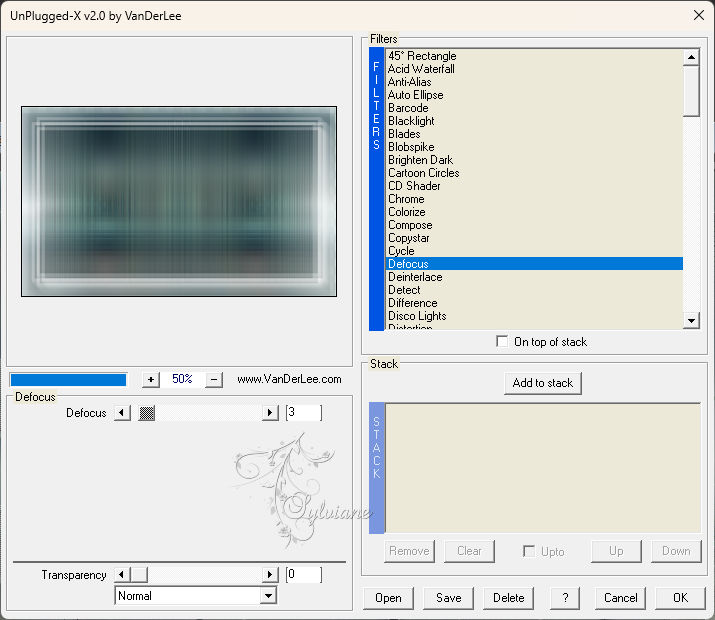The height and width of the screenshot is (620, 715).
Task: Select Copystar filter
Action: point(534,238)
